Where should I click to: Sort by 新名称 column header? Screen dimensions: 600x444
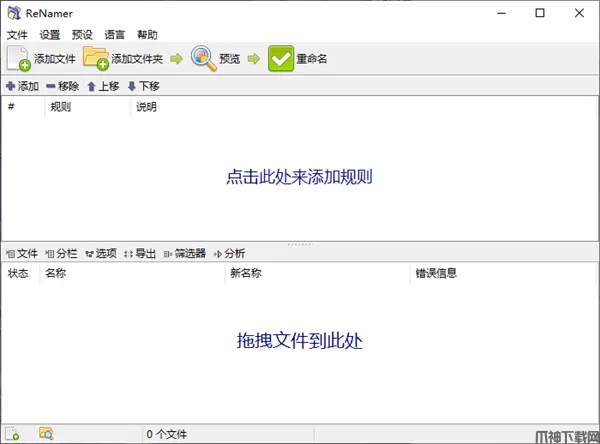(x=318, y=273)
